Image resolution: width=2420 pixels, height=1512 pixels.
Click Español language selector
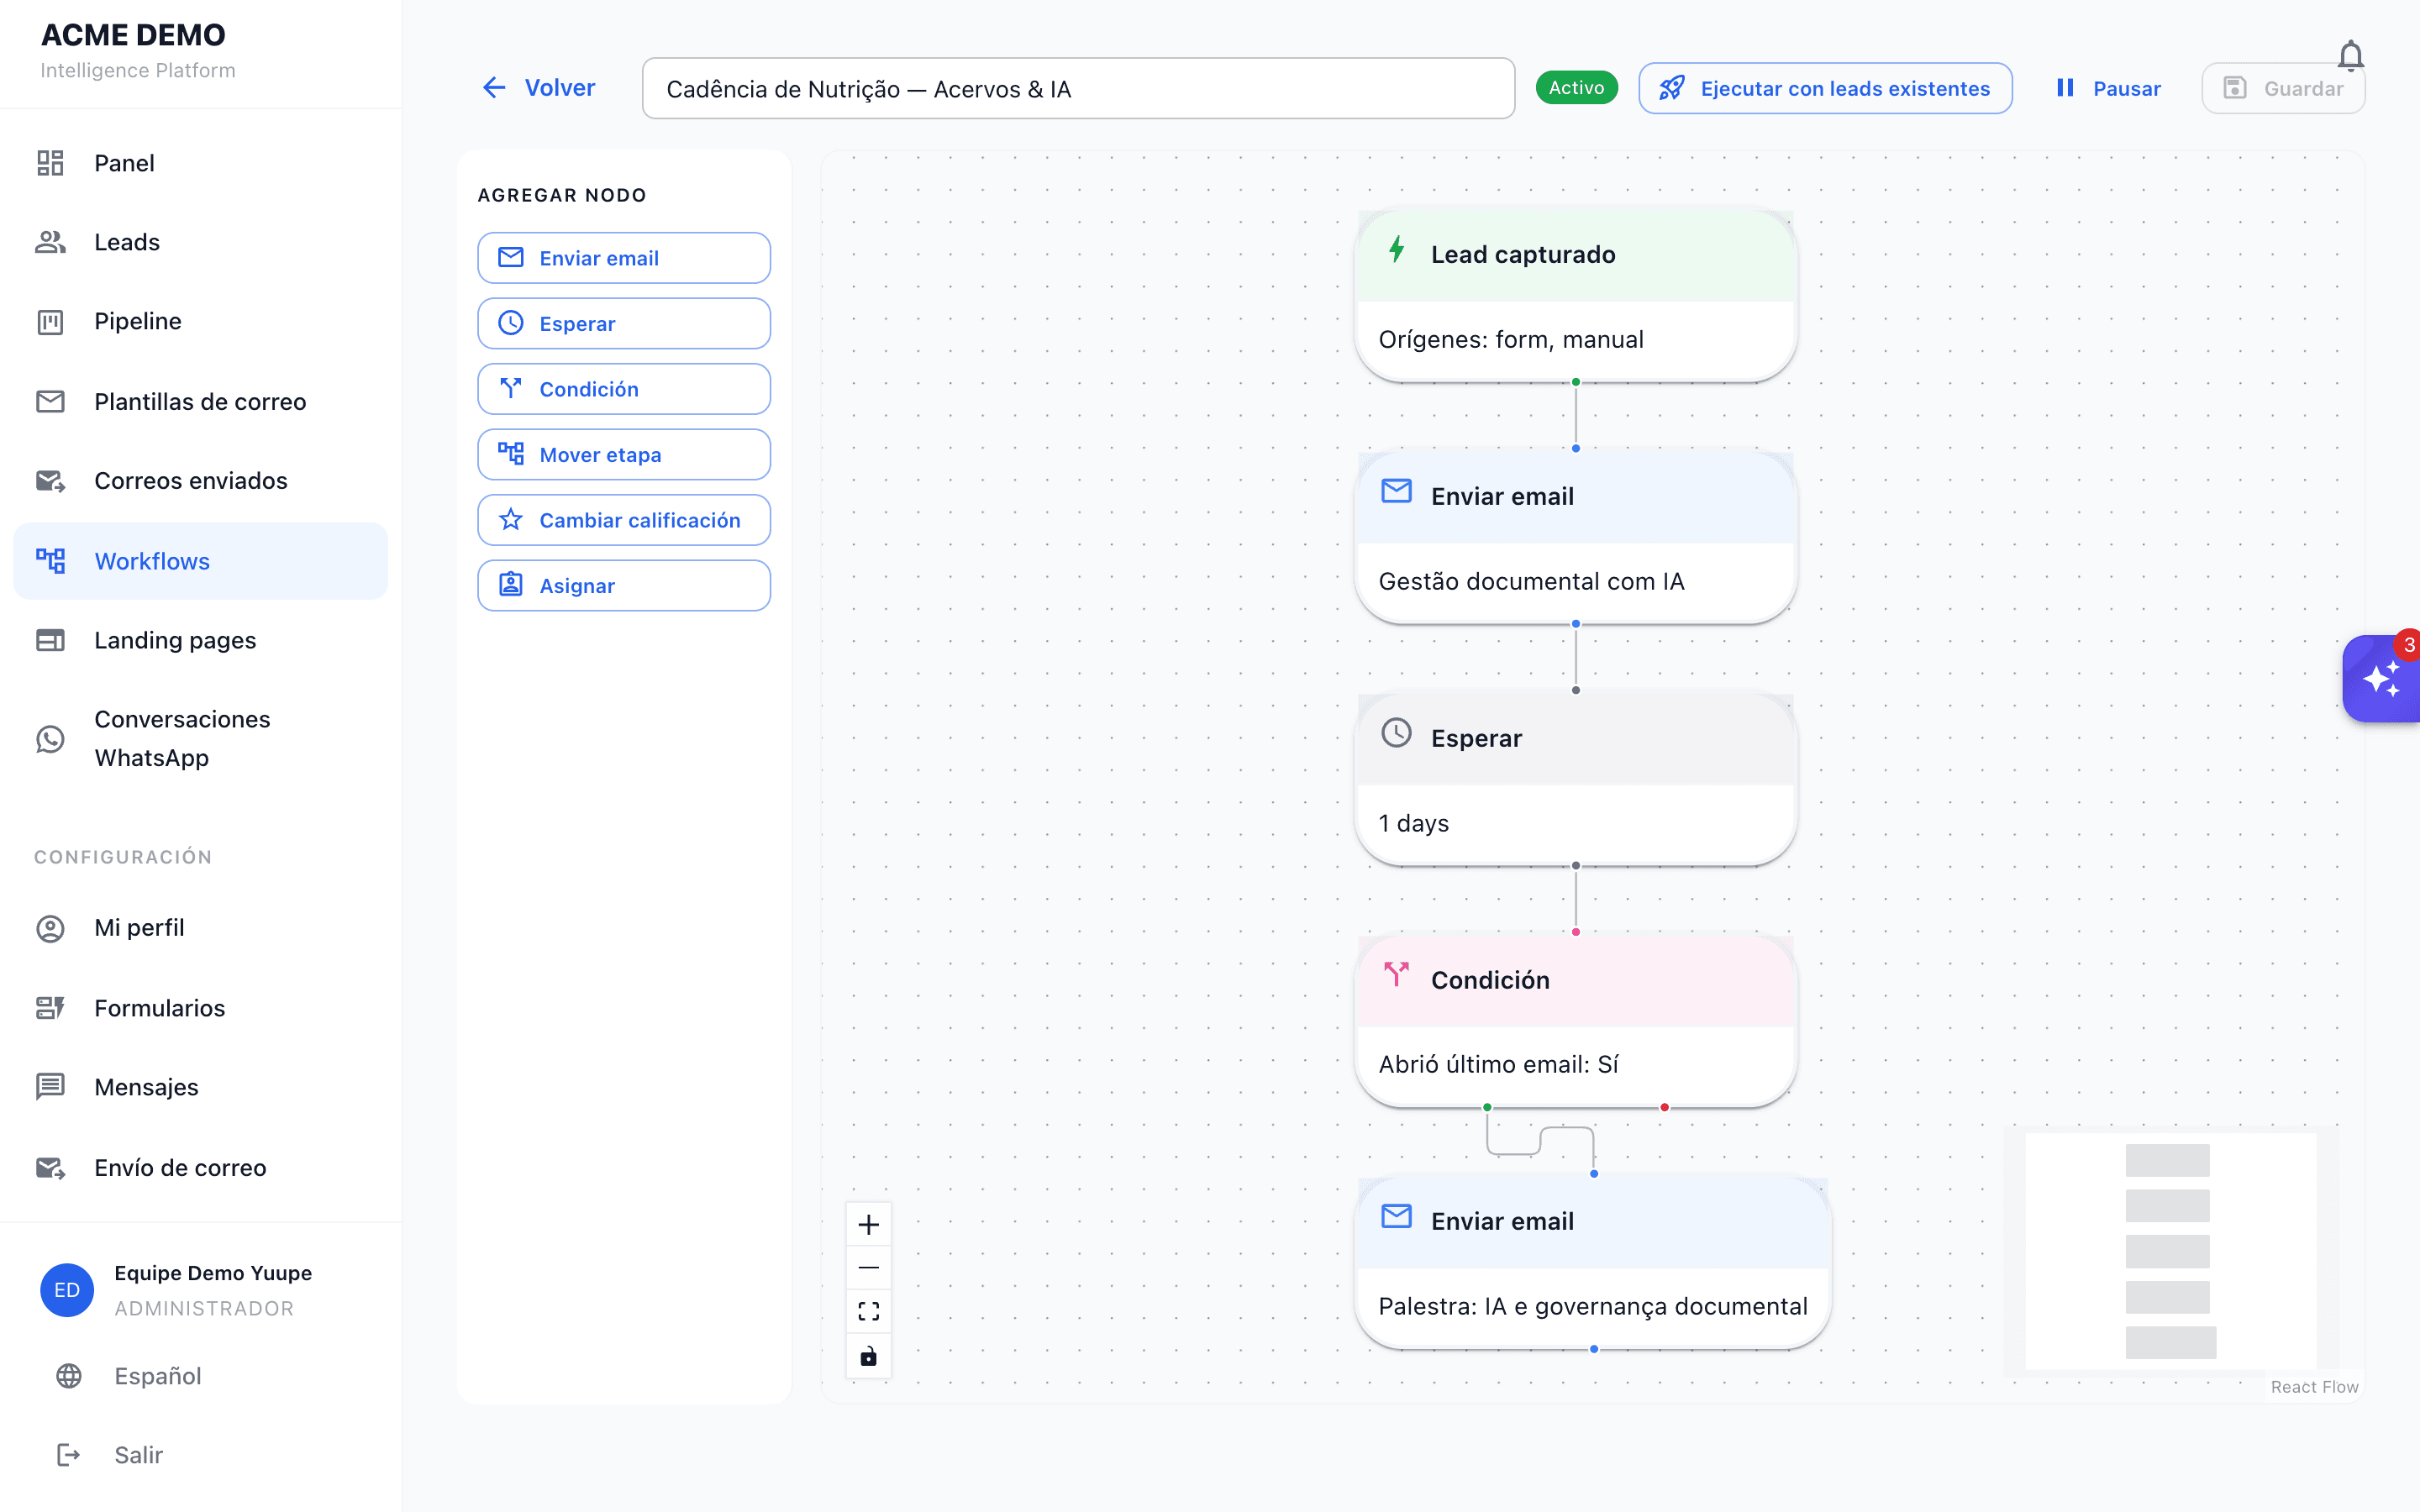click(x=157, y=1376)
